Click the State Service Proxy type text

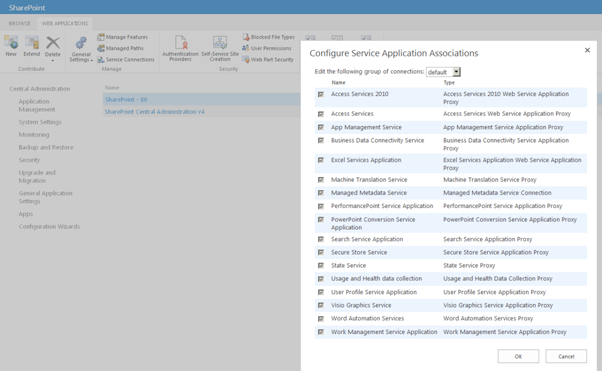click(x=469, y=266)
